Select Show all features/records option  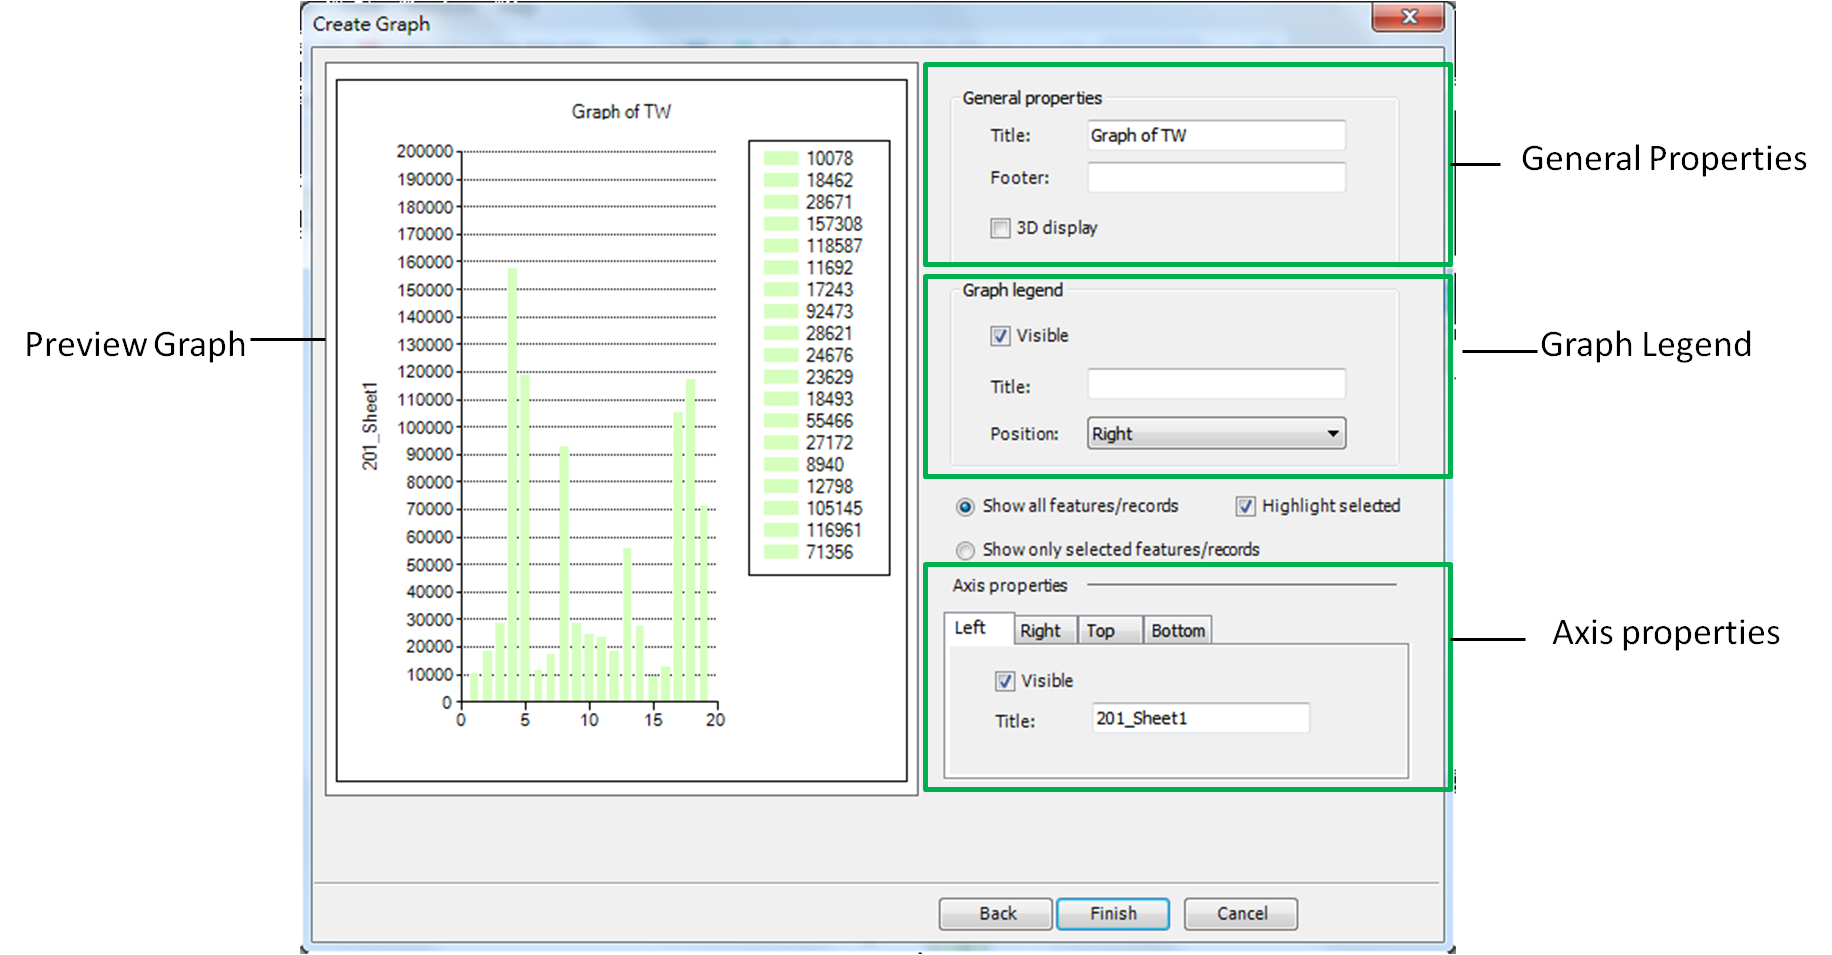point(965,507)
